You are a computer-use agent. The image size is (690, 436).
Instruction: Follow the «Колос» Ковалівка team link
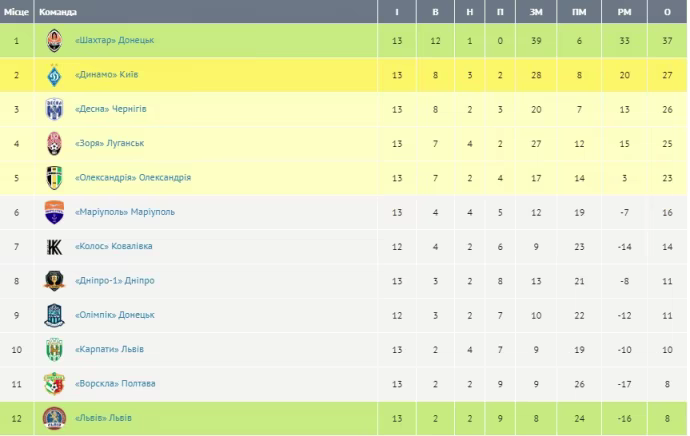click(114, 247)
